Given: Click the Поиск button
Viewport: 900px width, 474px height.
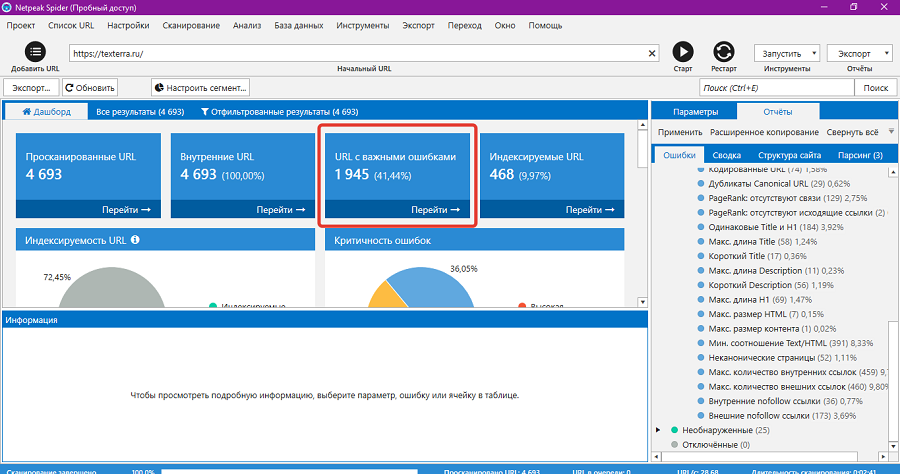Looking at the screenshot, I should pos(875,88).
